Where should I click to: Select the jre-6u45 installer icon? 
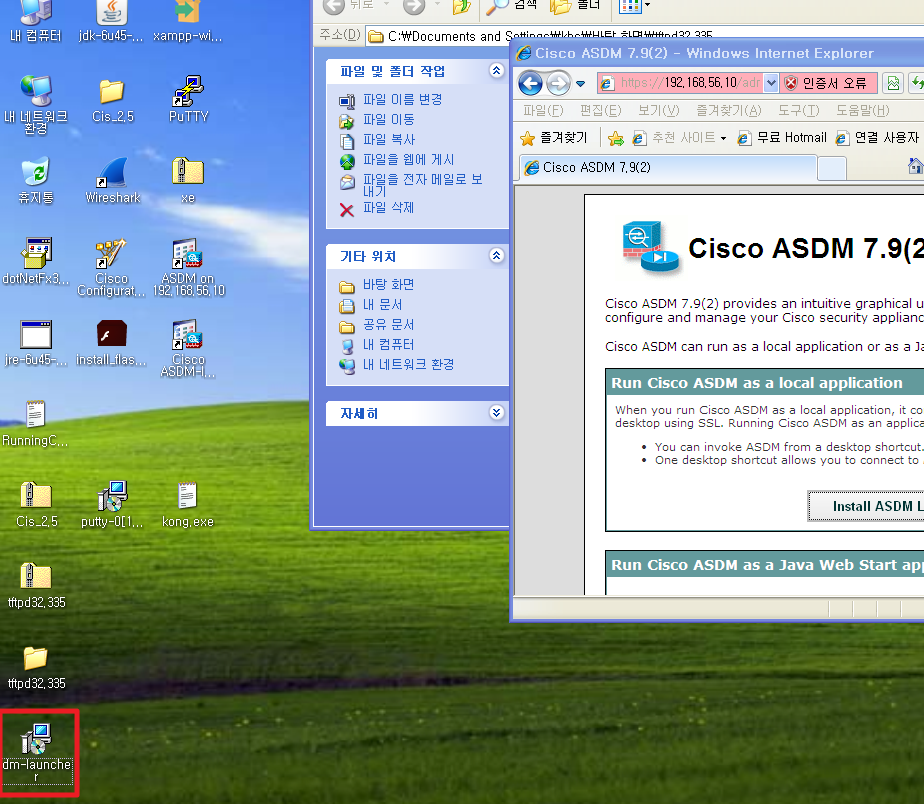pyautogui.click(x=36, y=342)
